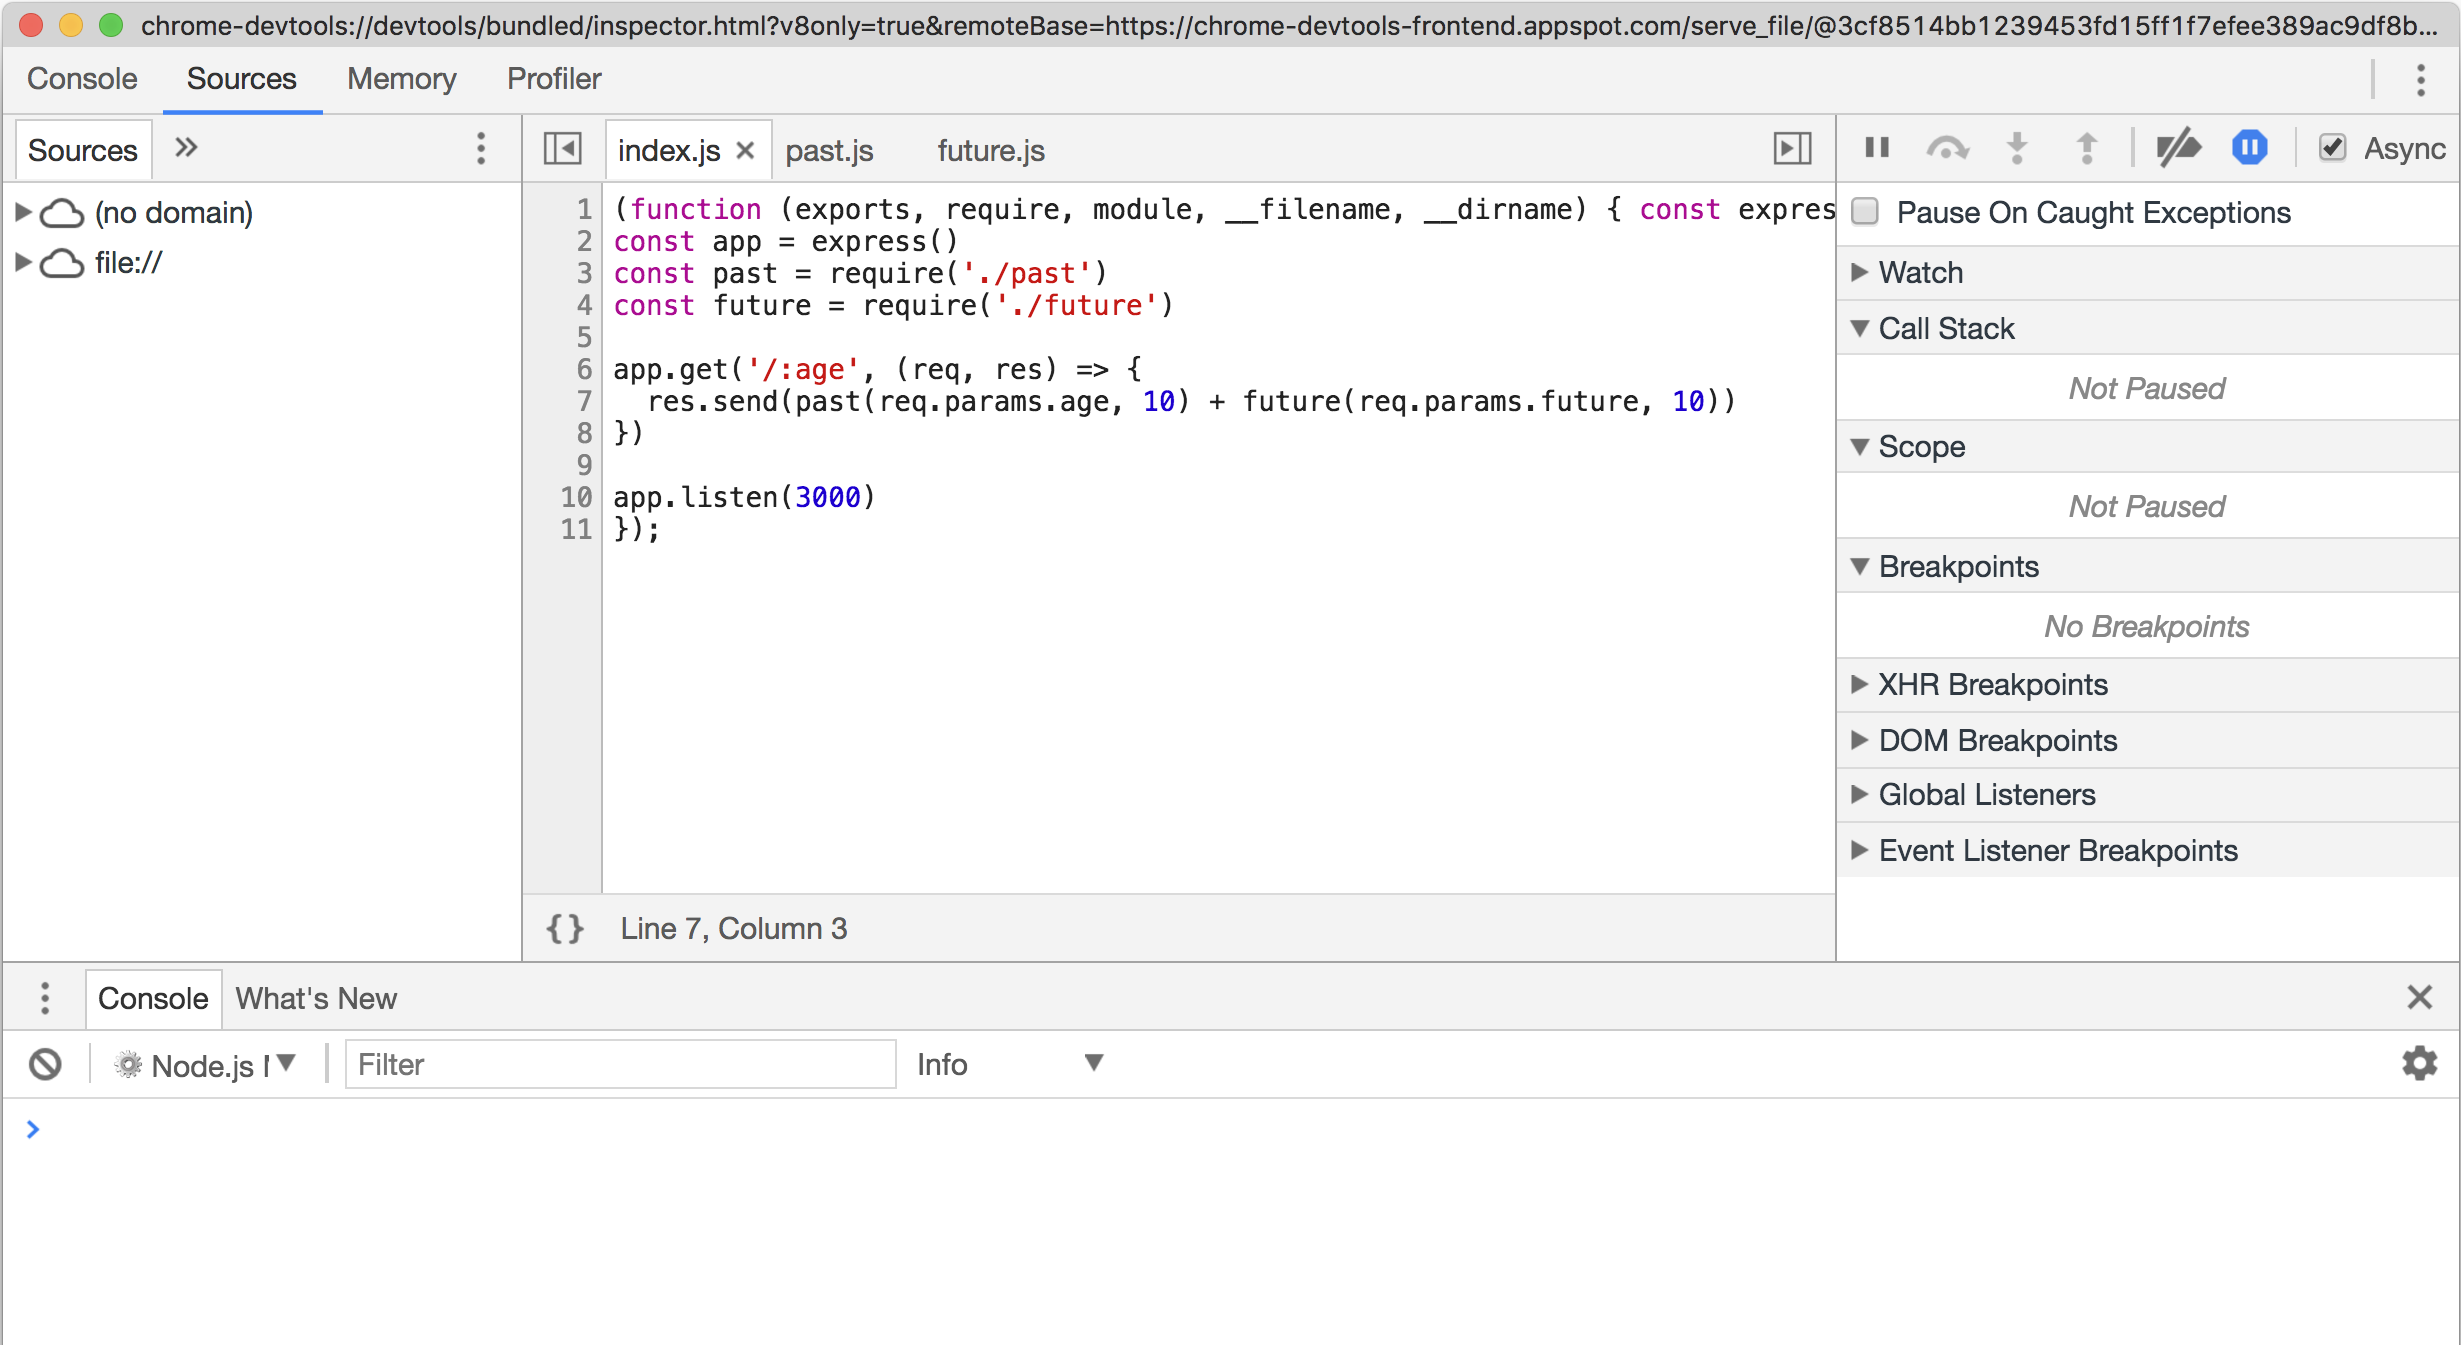Open the Node.js execution context dropdown
This screenshot has width=2461, height=1345.
coord(207,1064)
